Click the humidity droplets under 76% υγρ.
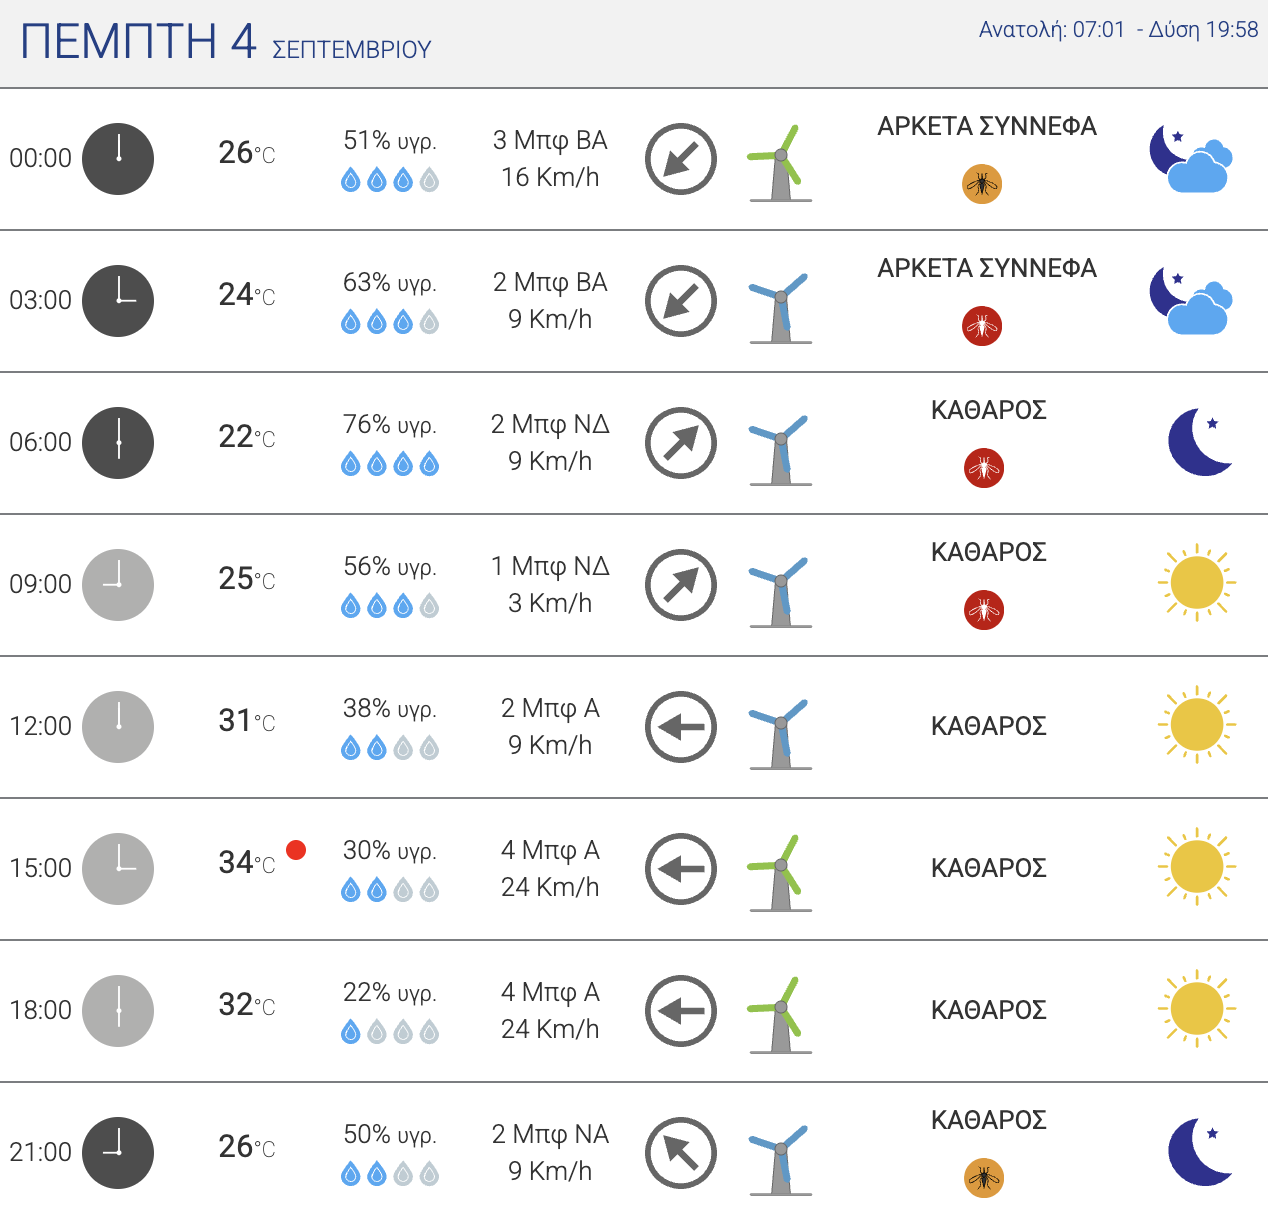Image resolution: width=1268 pixels, height=1216 pixels. coord(390,464)
